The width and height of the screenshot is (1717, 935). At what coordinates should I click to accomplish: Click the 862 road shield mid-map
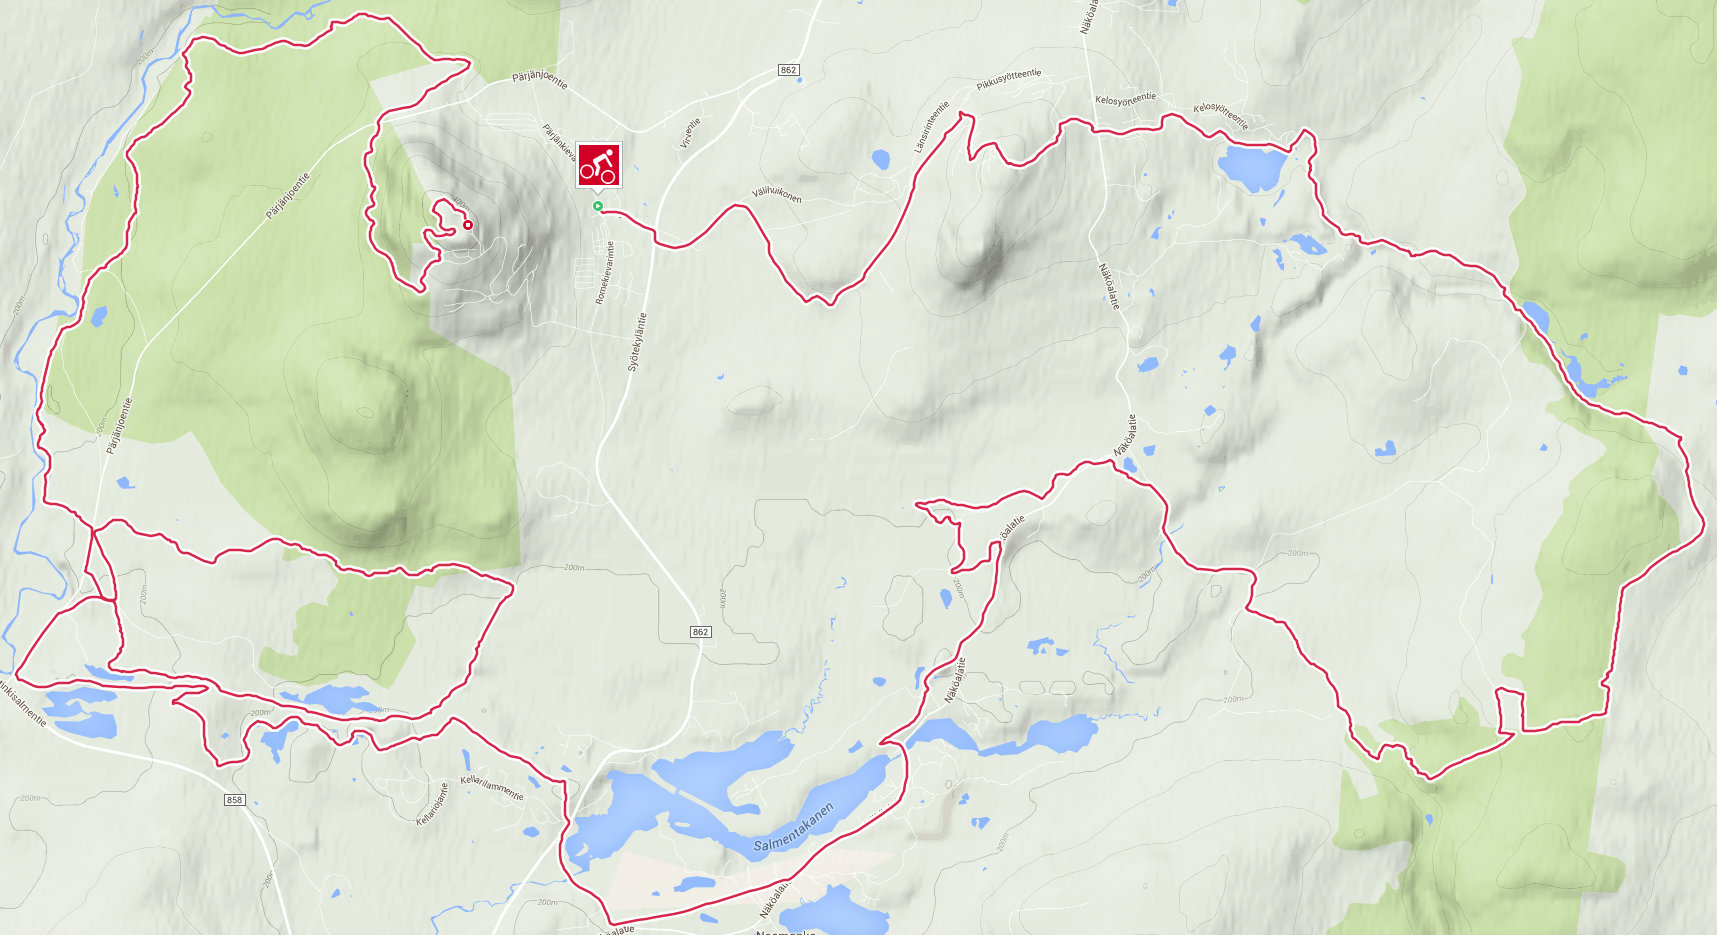pos(700,632)
